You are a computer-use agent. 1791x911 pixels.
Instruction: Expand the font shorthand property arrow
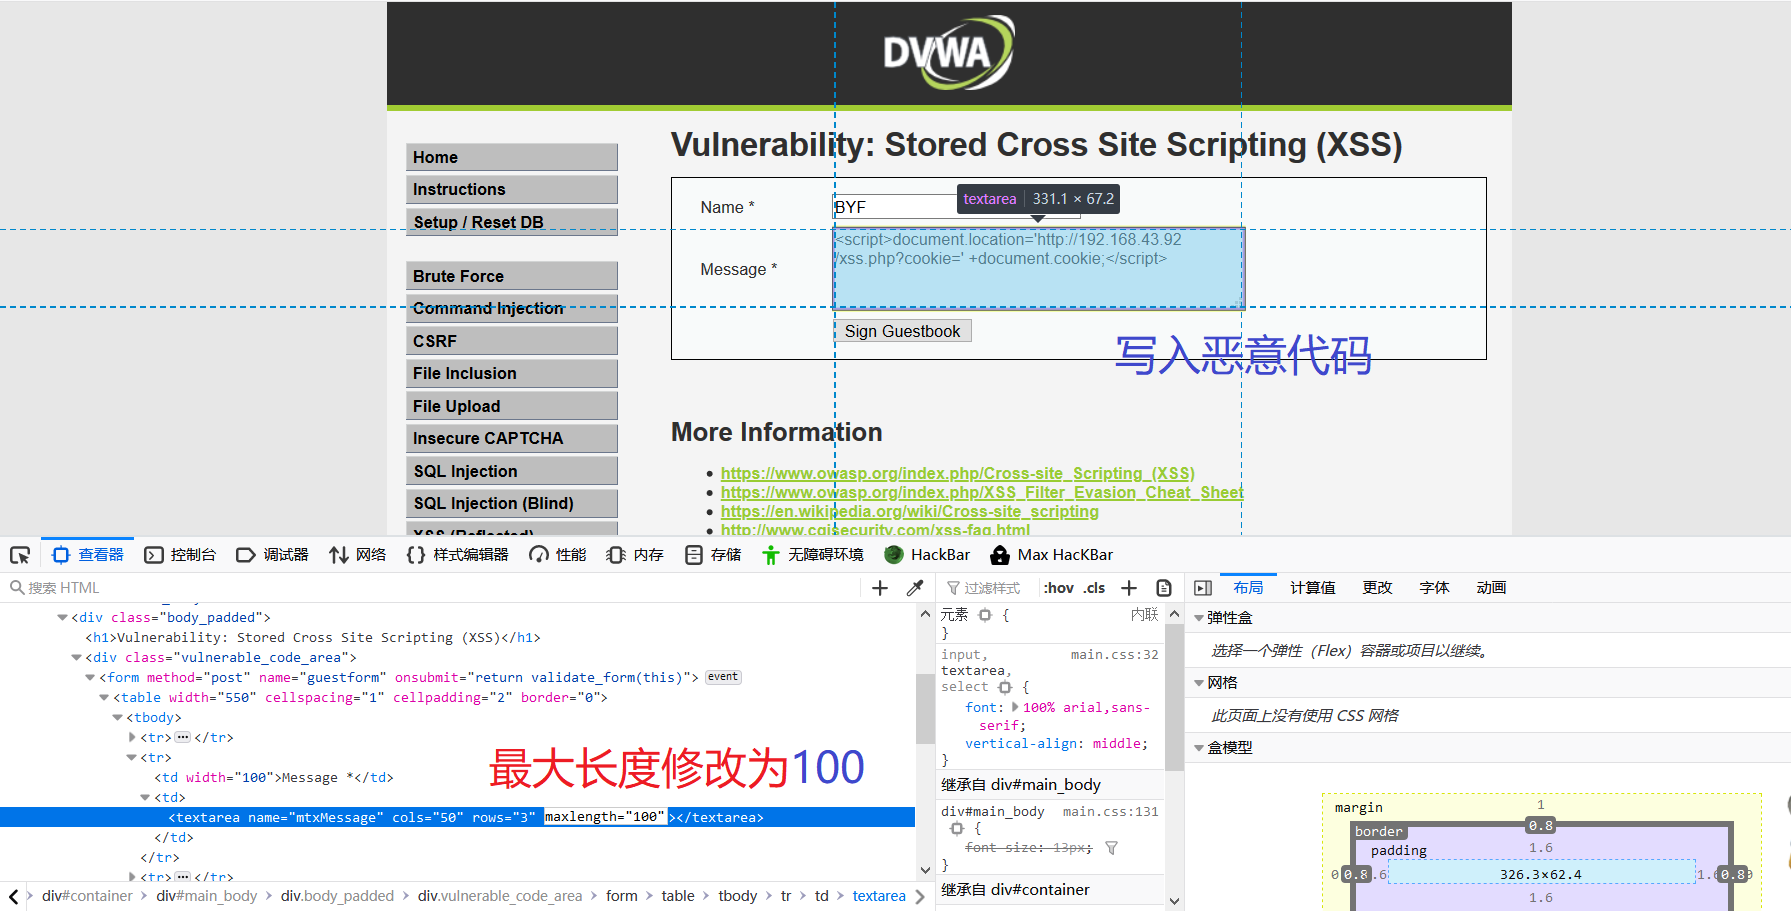[1016, 707]
